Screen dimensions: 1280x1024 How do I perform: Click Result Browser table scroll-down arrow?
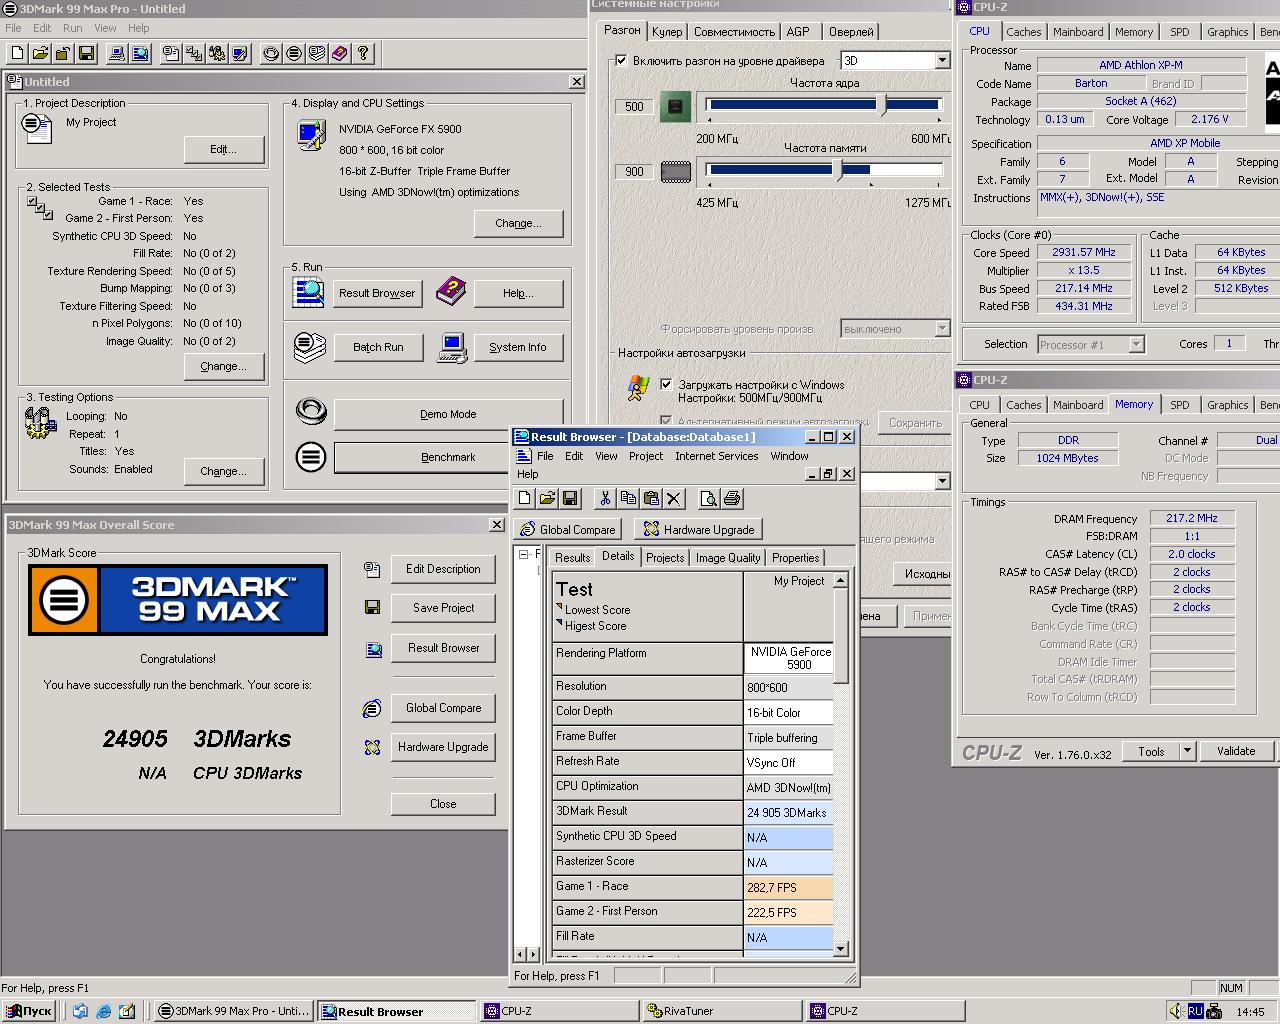point(840,949)
